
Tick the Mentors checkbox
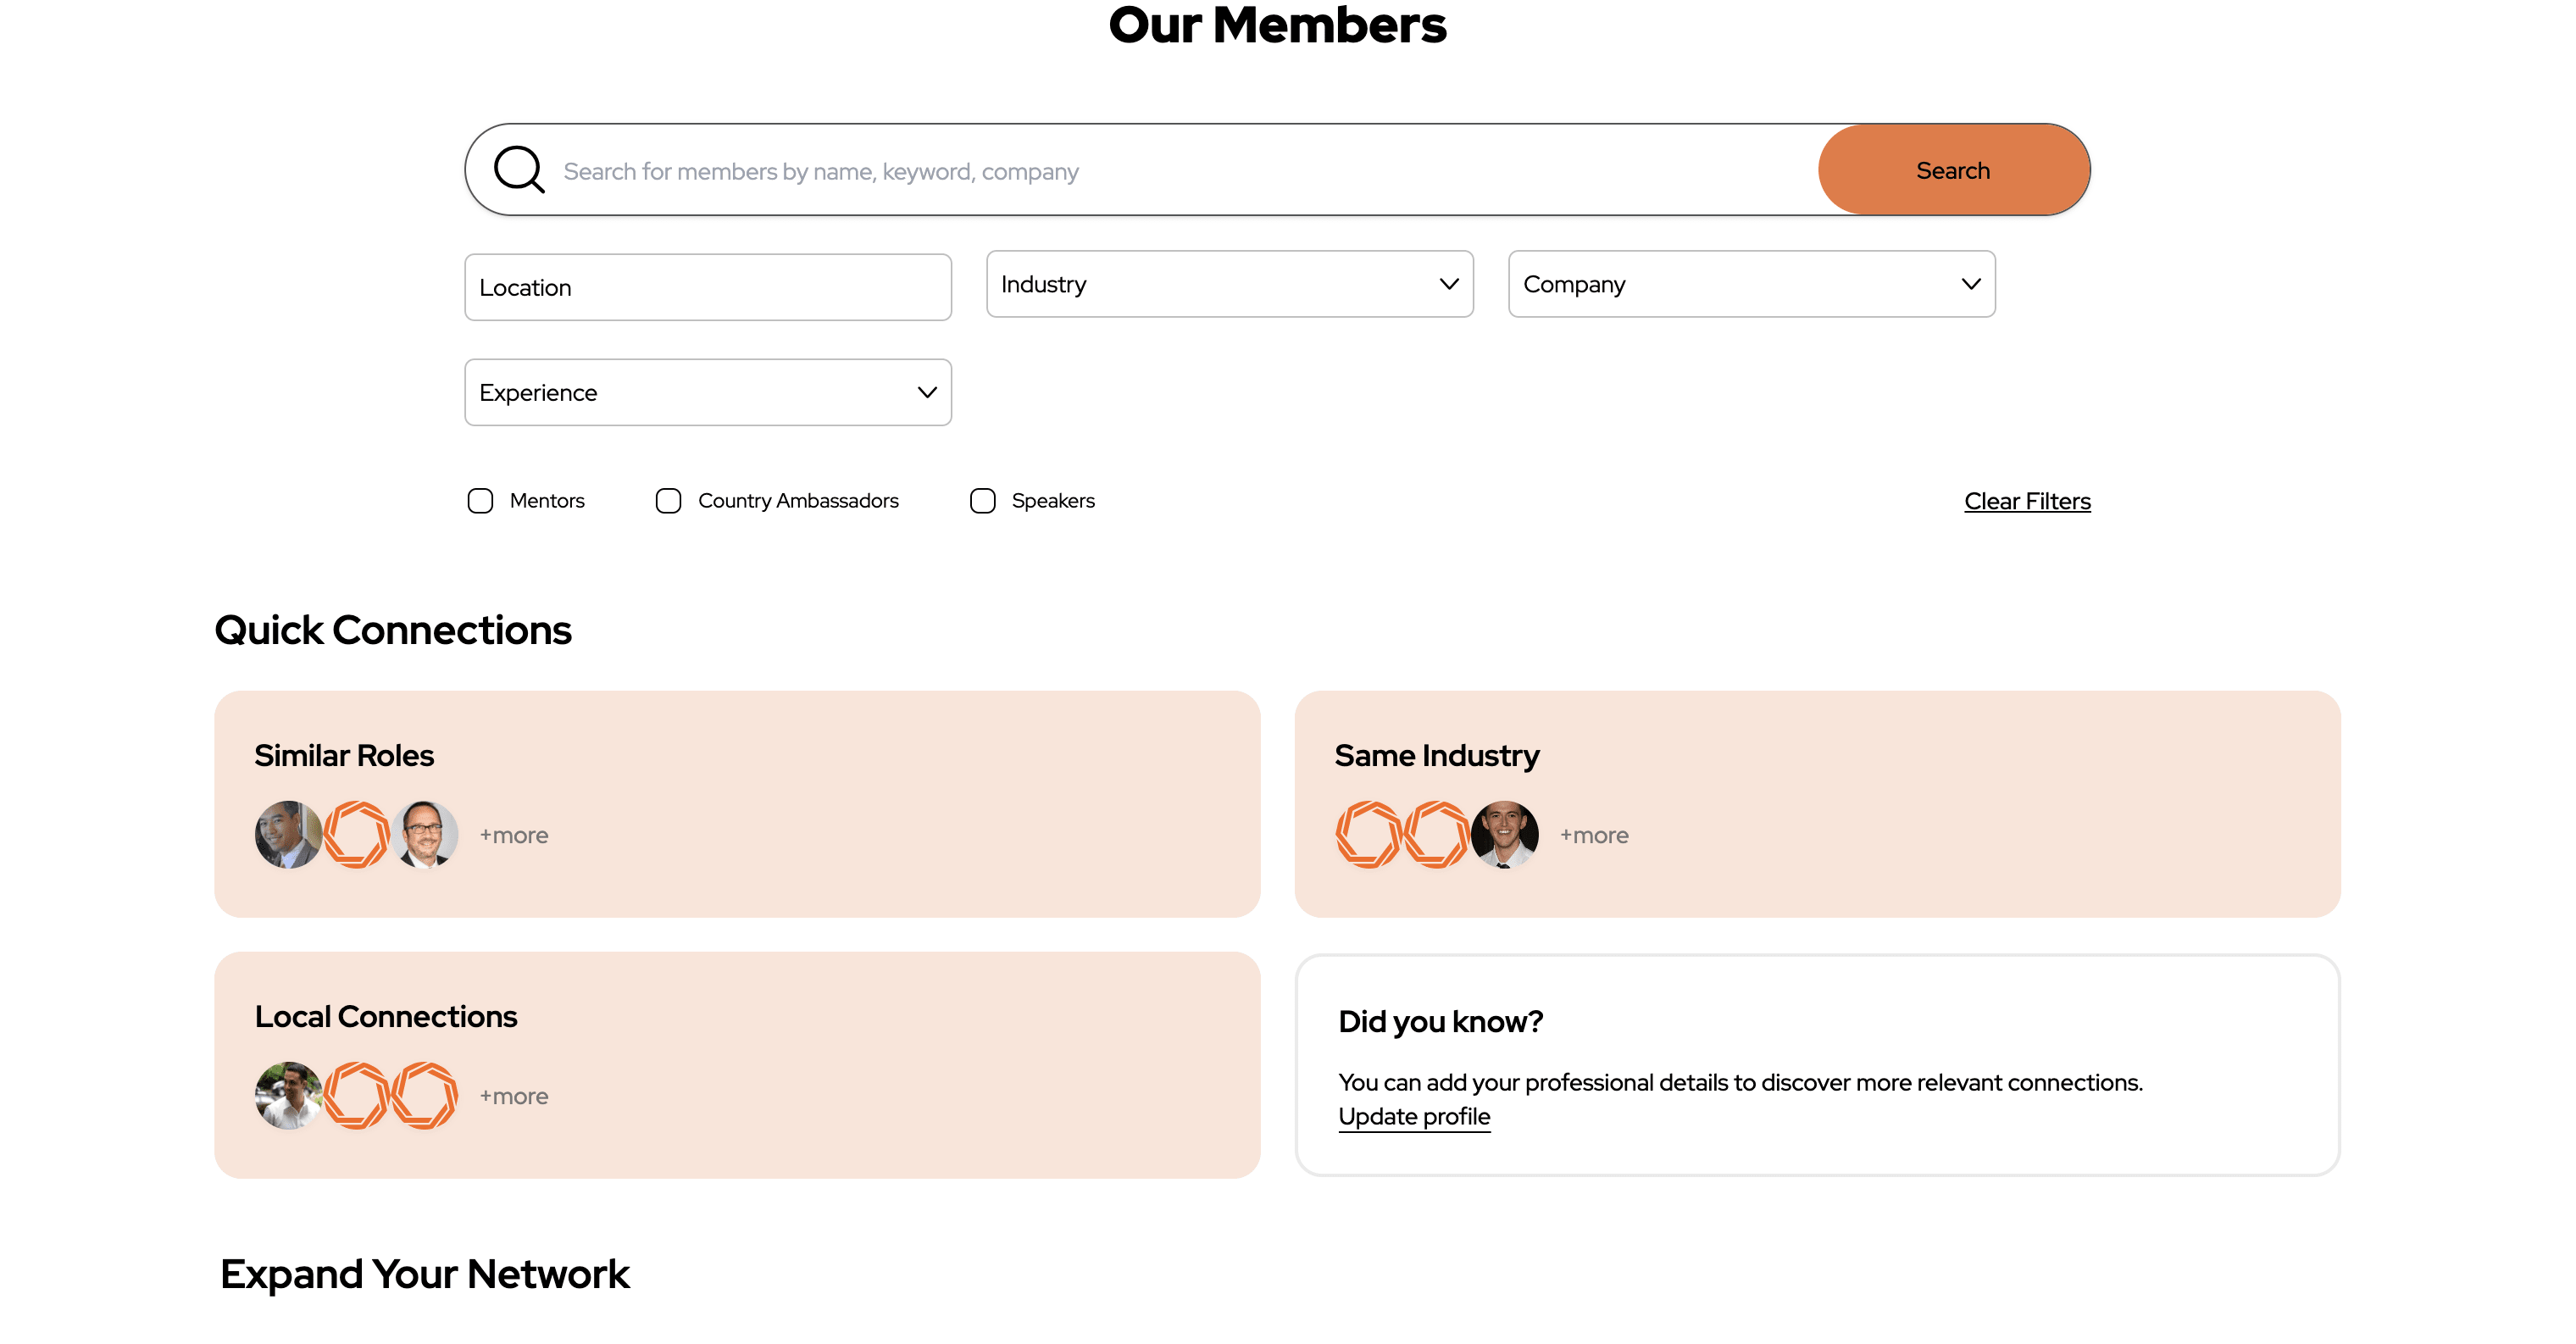tap(480, 501)
